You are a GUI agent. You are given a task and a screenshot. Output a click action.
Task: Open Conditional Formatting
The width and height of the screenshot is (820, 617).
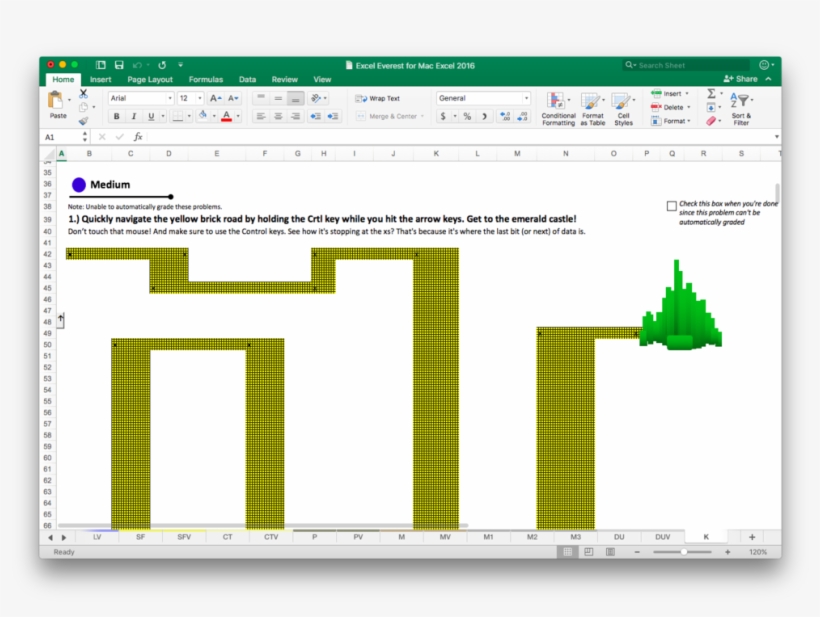point(558,108)
